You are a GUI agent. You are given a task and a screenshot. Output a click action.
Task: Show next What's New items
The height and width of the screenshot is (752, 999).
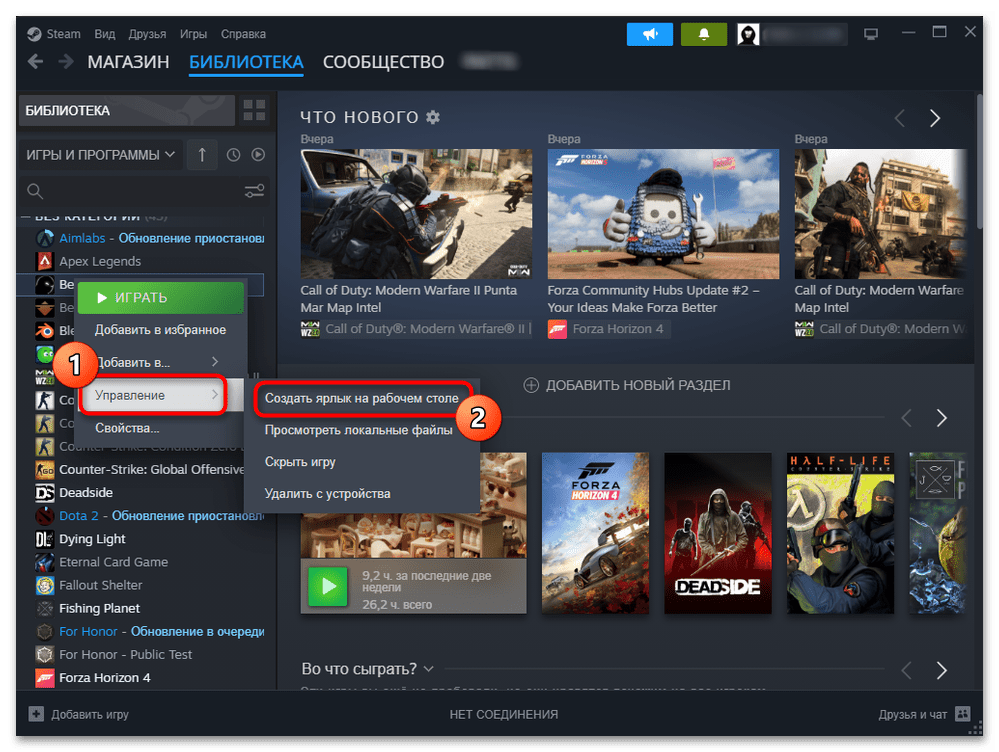coord(935,118)
